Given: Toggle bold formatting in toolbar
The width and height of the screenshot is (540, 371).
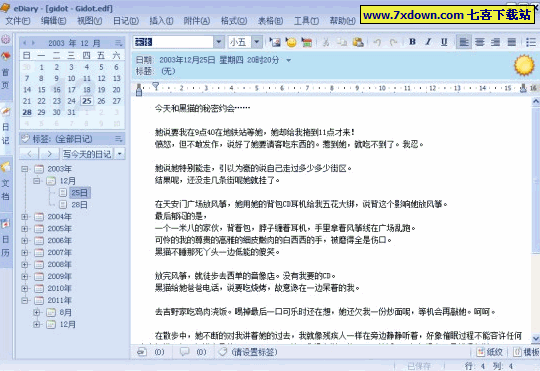Looking at the screenshot, I should coord(412,42).
